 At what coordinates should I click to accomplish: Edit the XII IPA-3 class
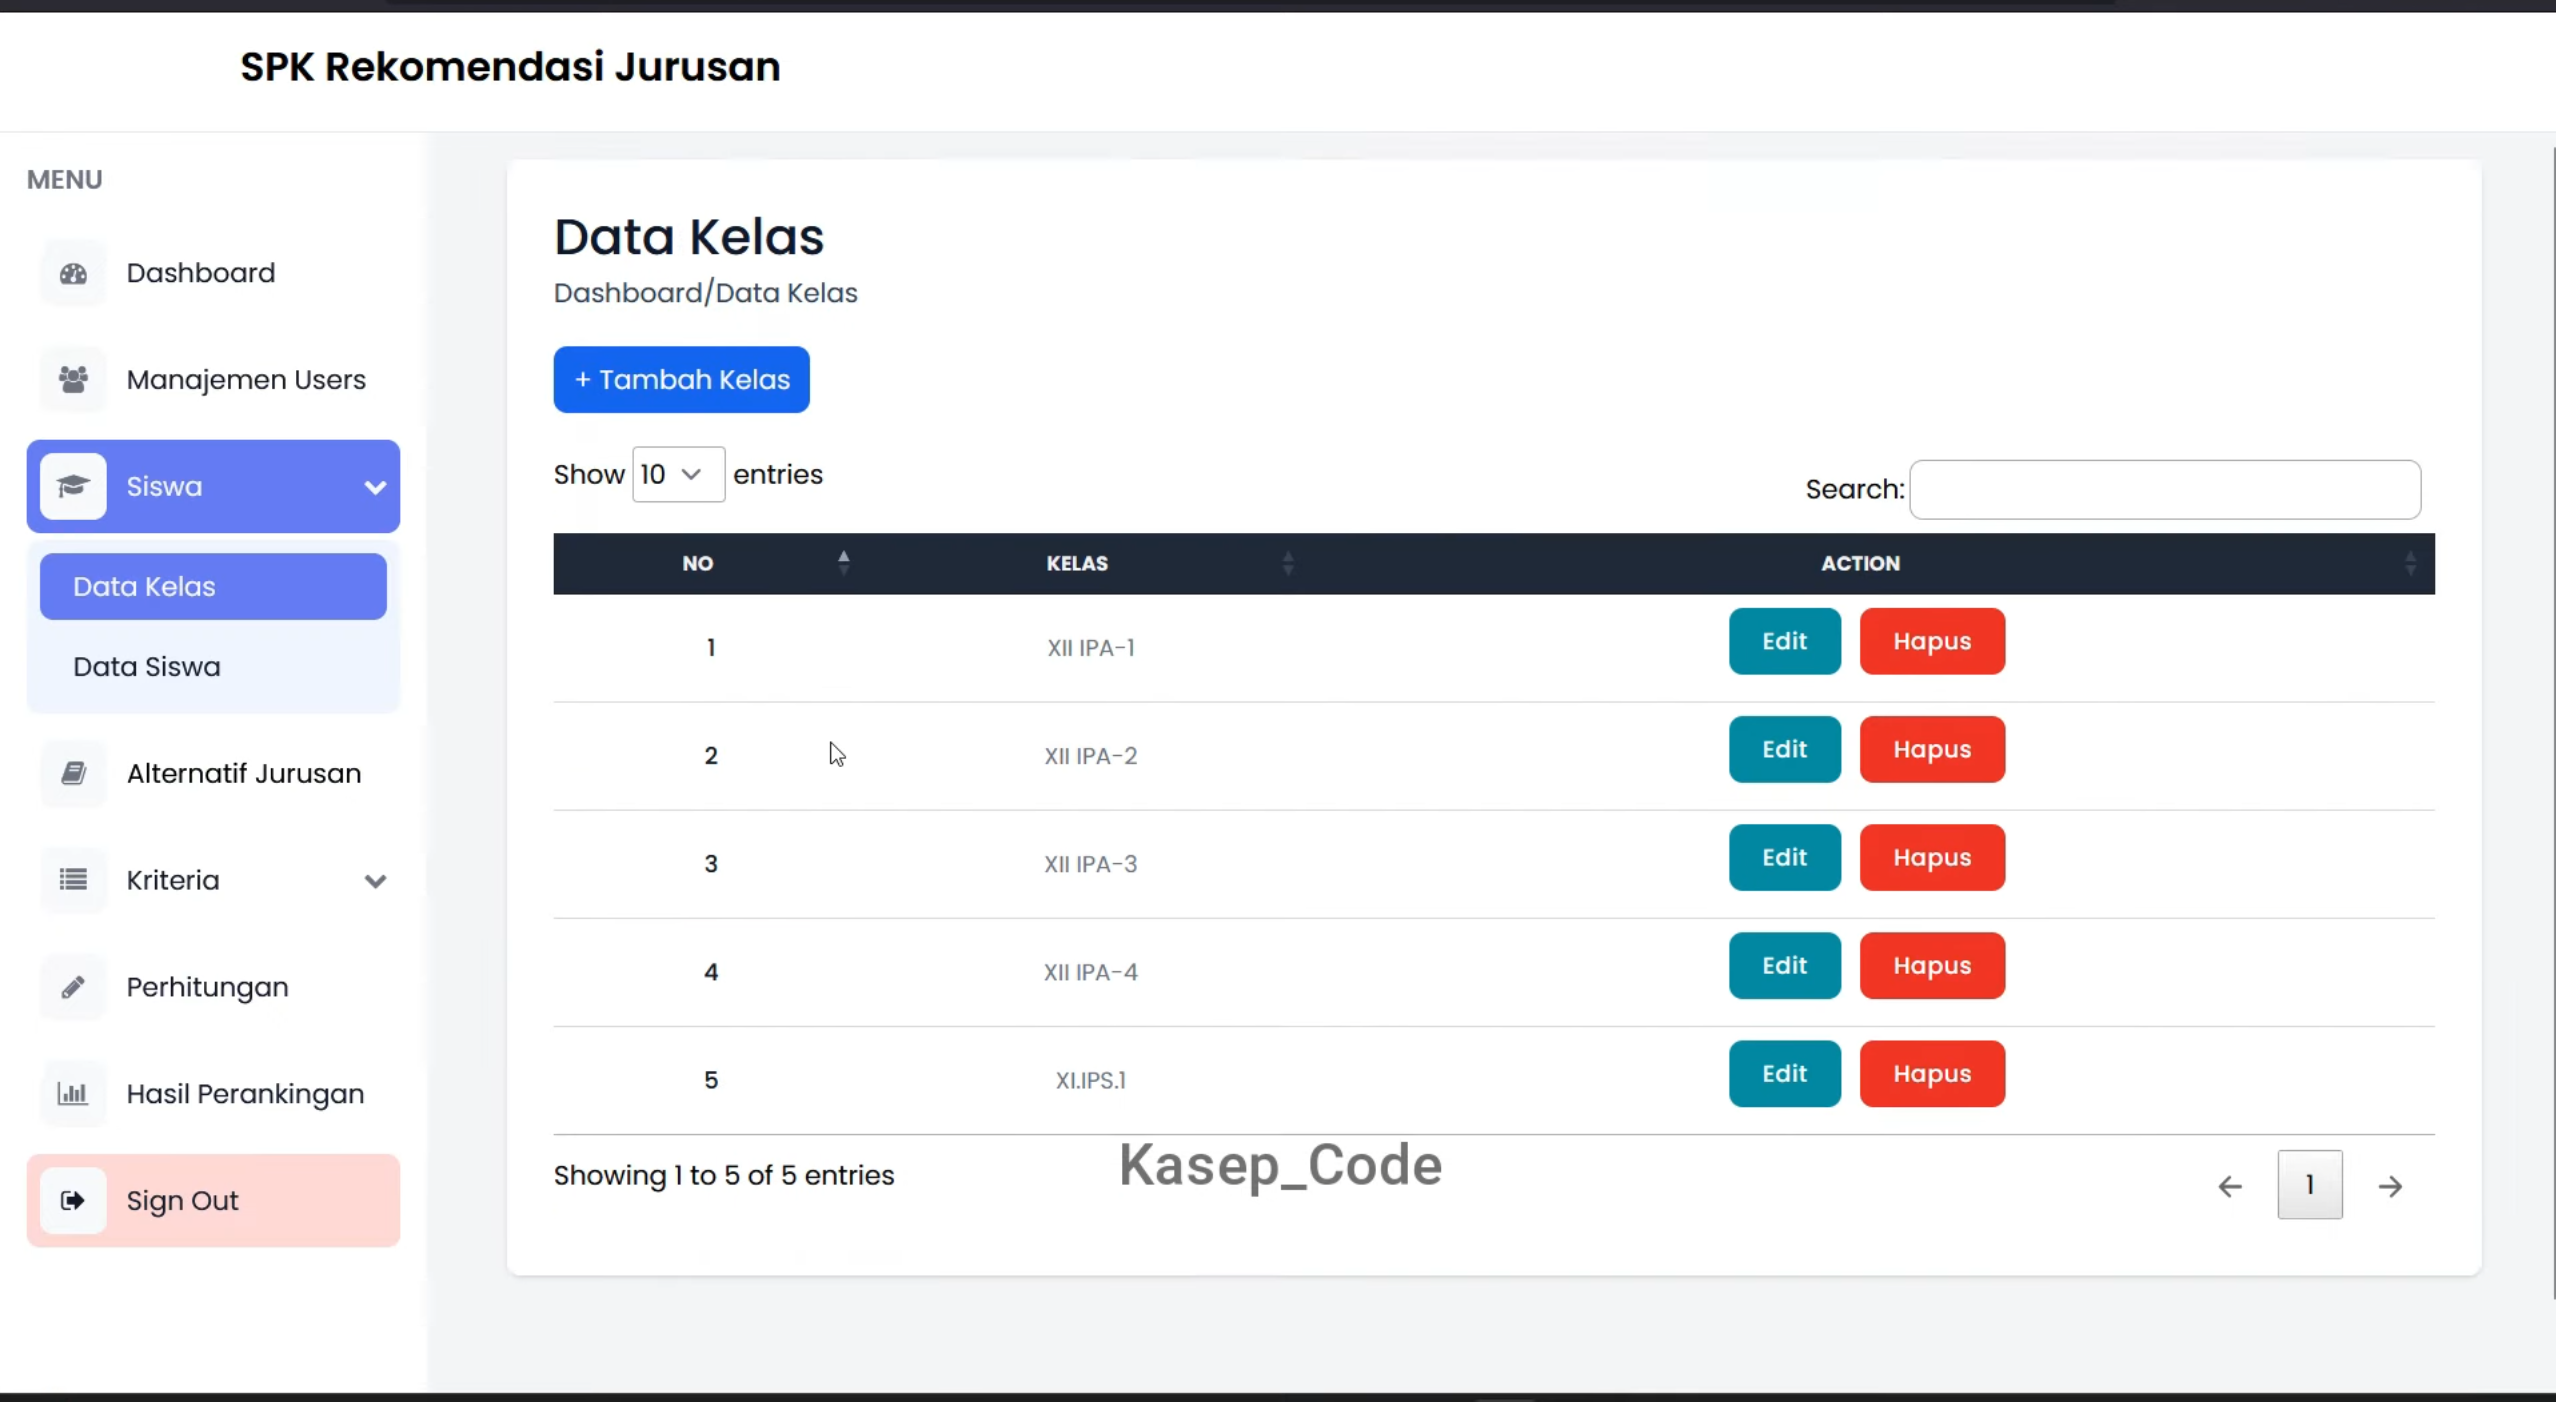click(1784, 857)
